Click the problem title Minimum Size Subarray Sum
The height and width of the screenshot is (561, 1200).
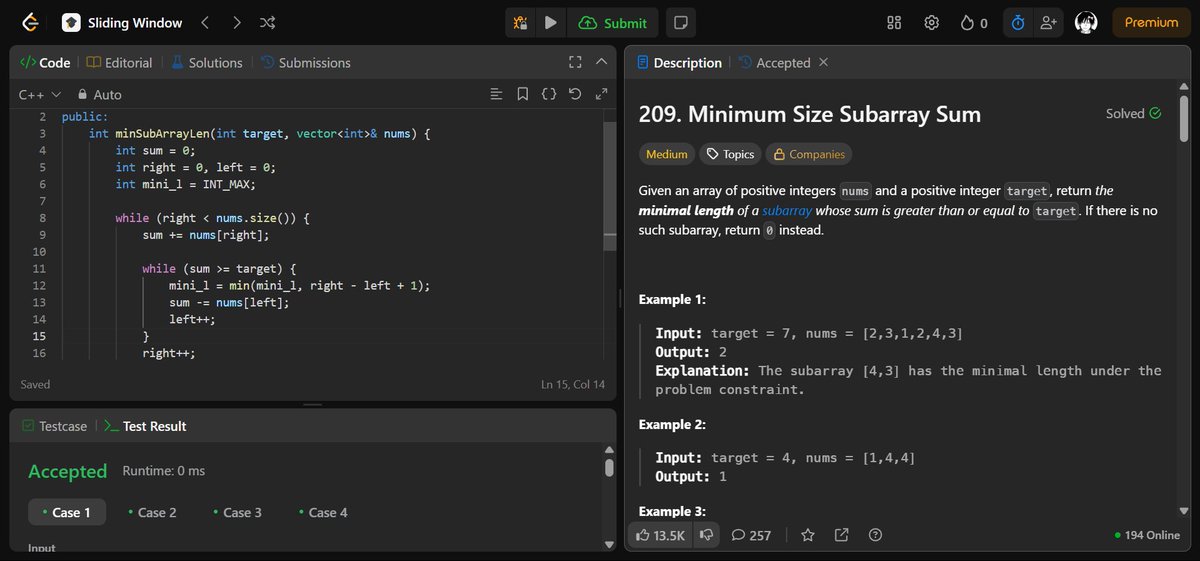tap(809, 113)
